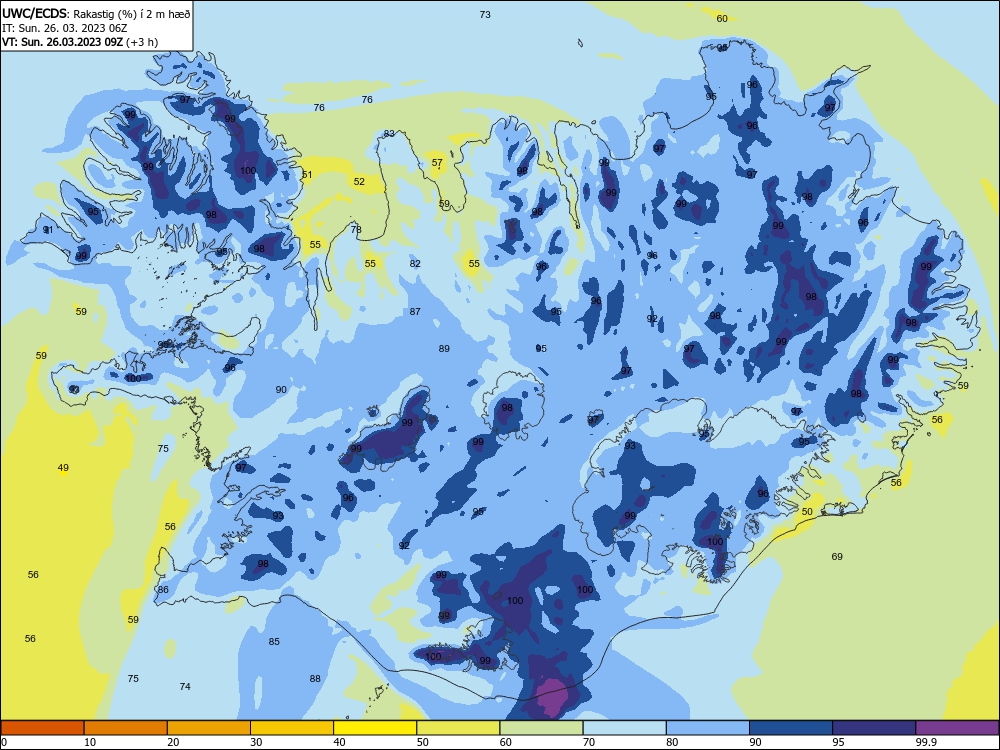
Task: Click the purple above-99.9 legend swatch
Action: click(957, 728)
